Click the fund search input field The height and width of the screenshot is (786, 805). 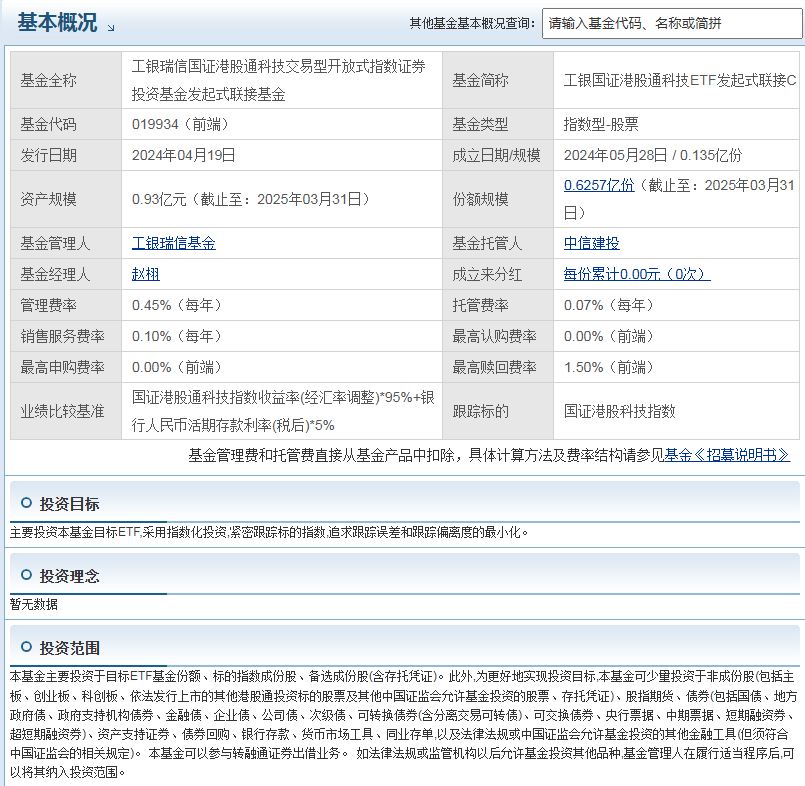673,24
